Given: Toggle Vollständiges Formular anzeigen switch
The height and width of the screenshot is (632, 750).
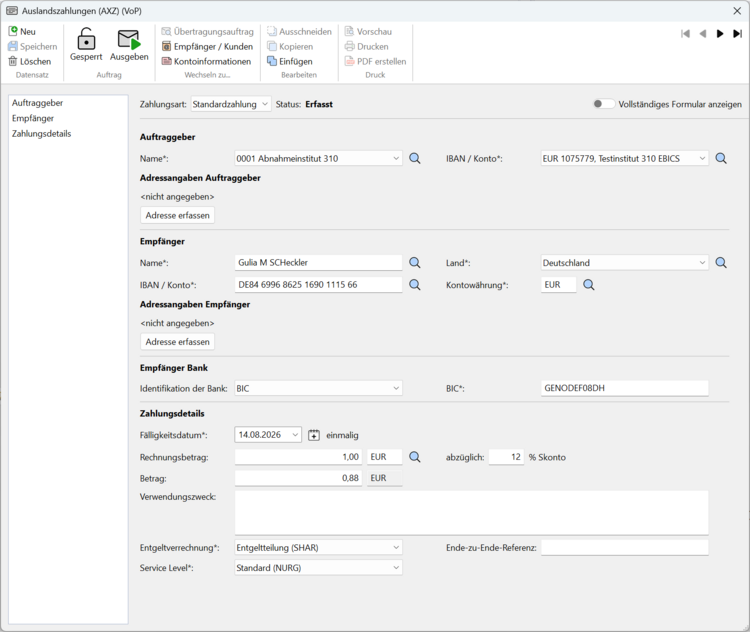Looking at the screenshot, I should point(603,104).
